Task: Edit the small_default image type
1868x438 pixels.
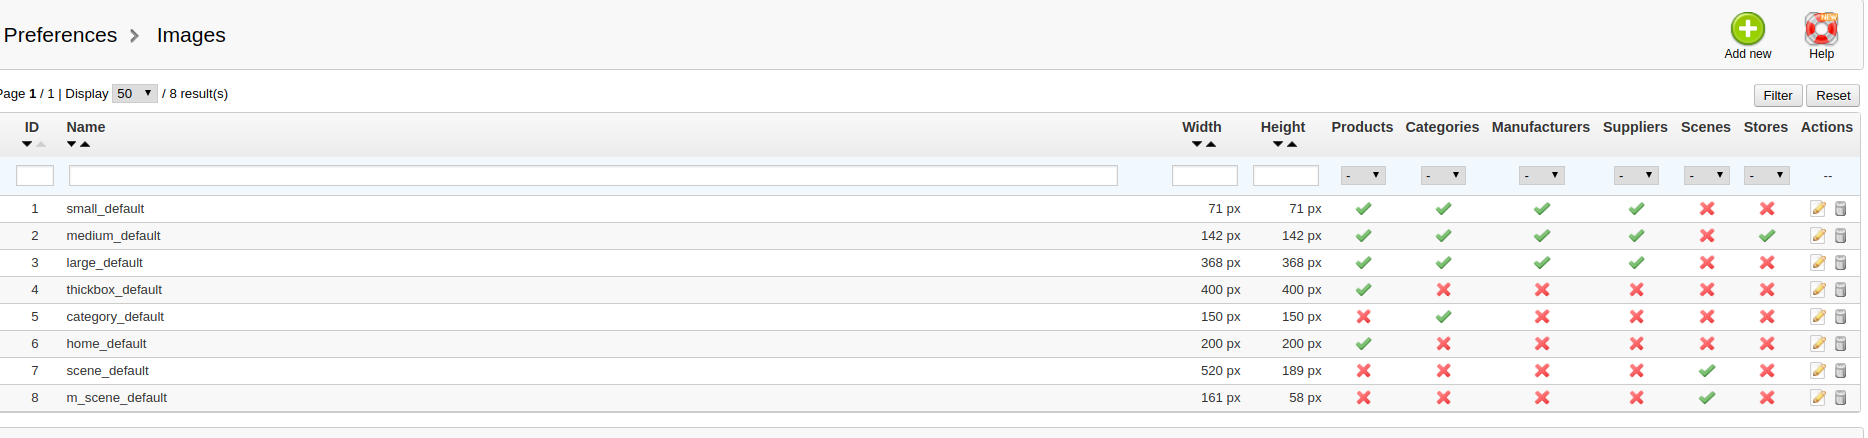Action: coord(1818,209)
